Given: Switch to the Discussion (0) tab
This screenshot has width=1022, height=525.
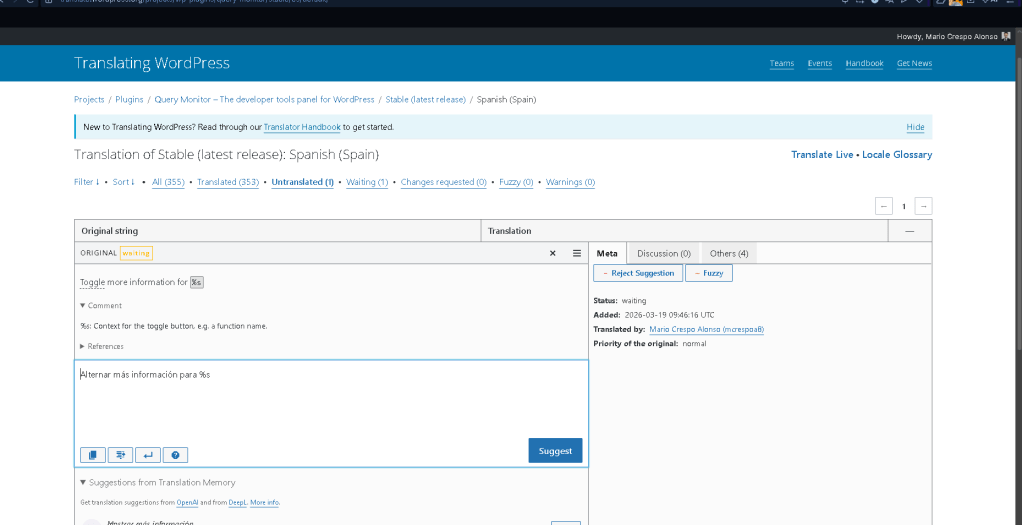Looking at the screenshot, I should click(x=664, y=254).
